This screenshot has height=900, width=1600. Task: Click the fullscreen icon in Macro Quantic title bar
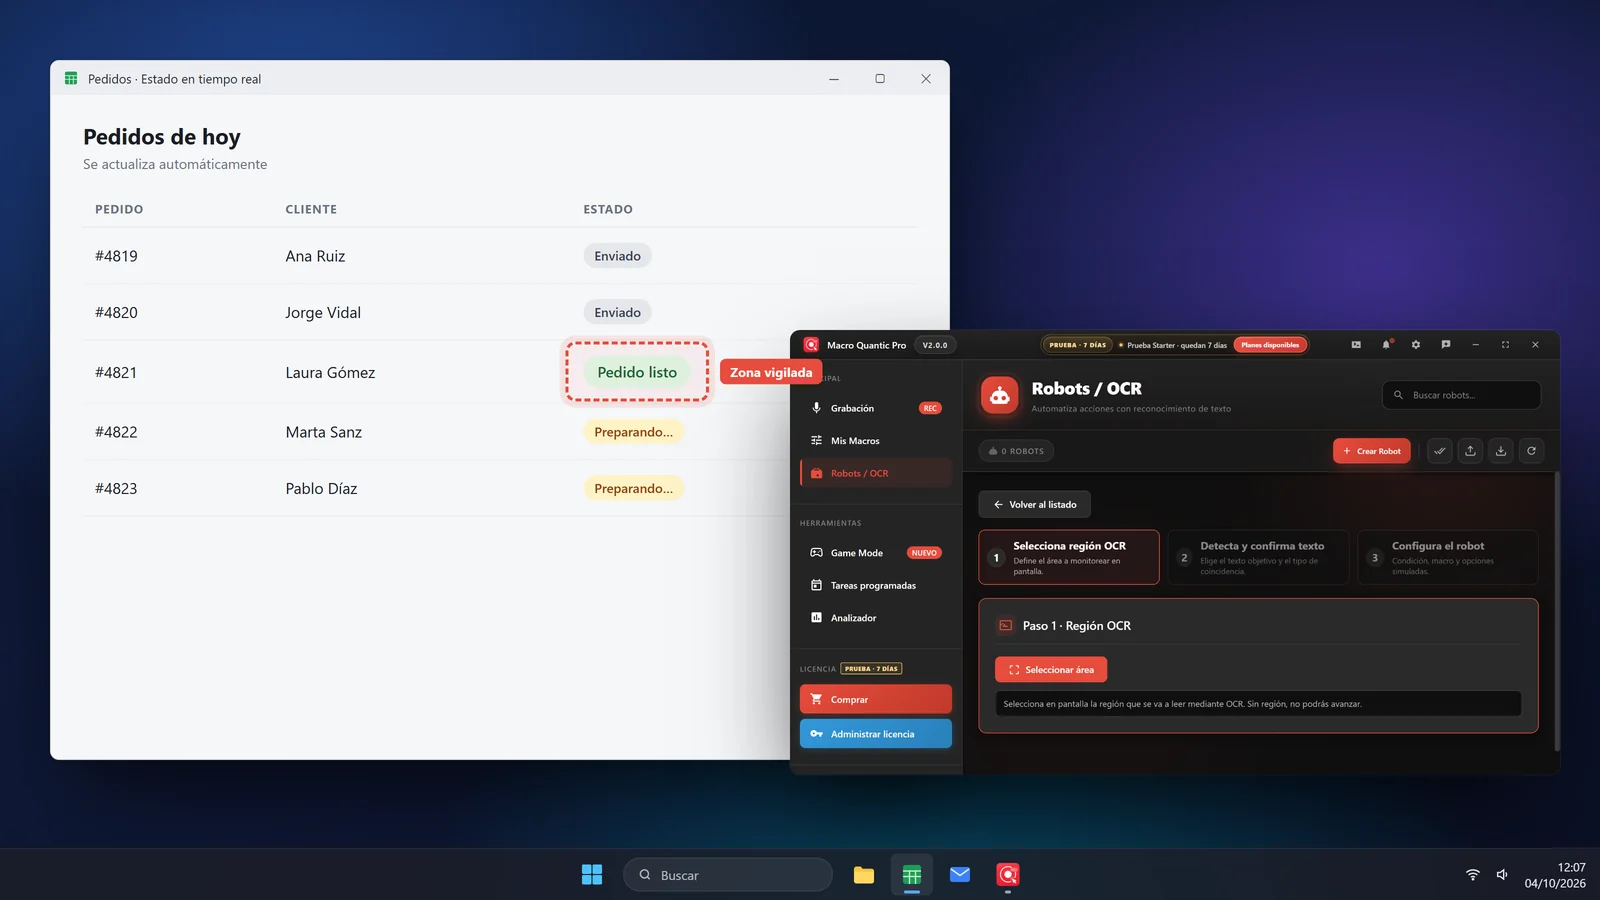click(x=1505, y=345)
